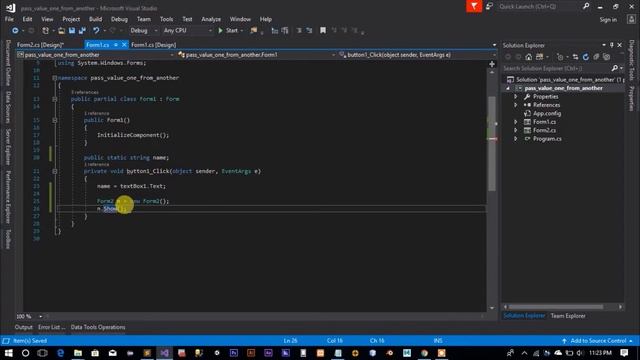Click Add to Source Control in status bar
640x360 pixels.
click(x=598, y=341)
